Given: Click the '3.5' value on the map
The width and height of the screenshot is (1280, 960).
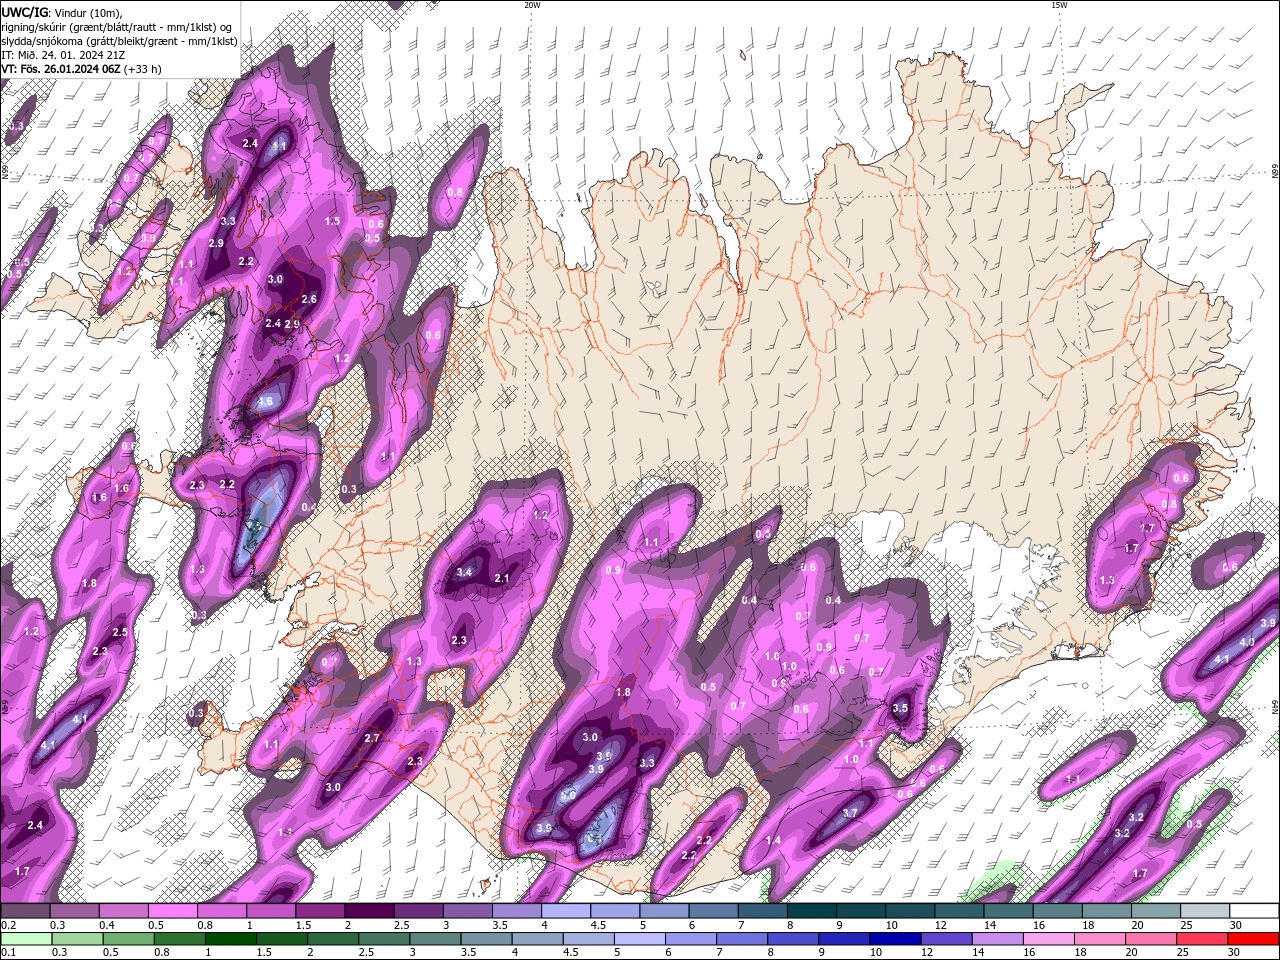Looking at the screenshot, I should (900, 709).
